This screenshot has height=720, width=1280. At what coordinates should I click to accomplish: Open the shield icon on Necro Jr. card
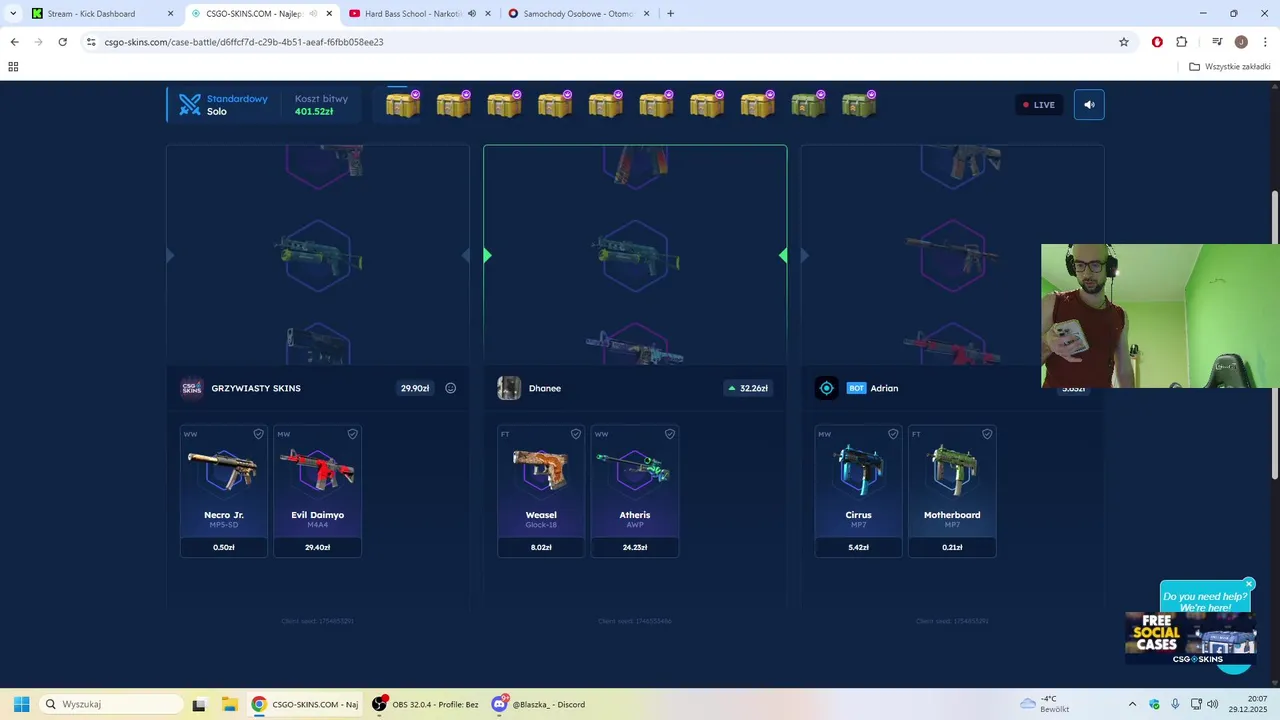click(258, 434)
